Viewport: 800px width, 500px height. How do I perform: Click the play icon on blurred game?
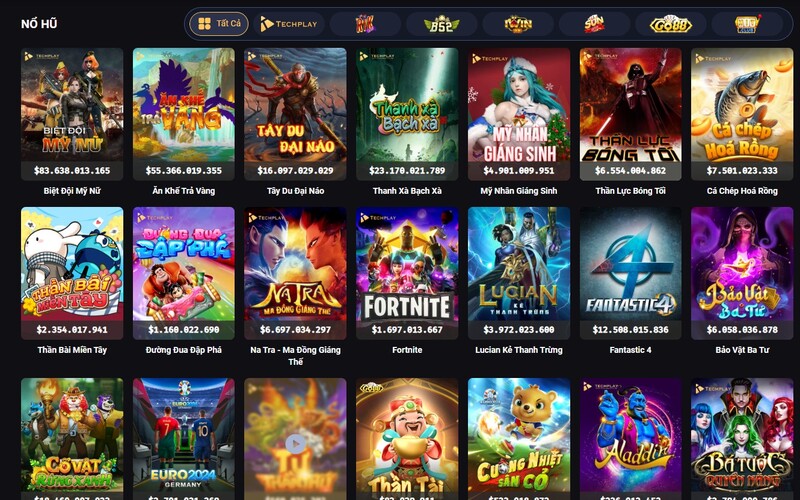295,444
